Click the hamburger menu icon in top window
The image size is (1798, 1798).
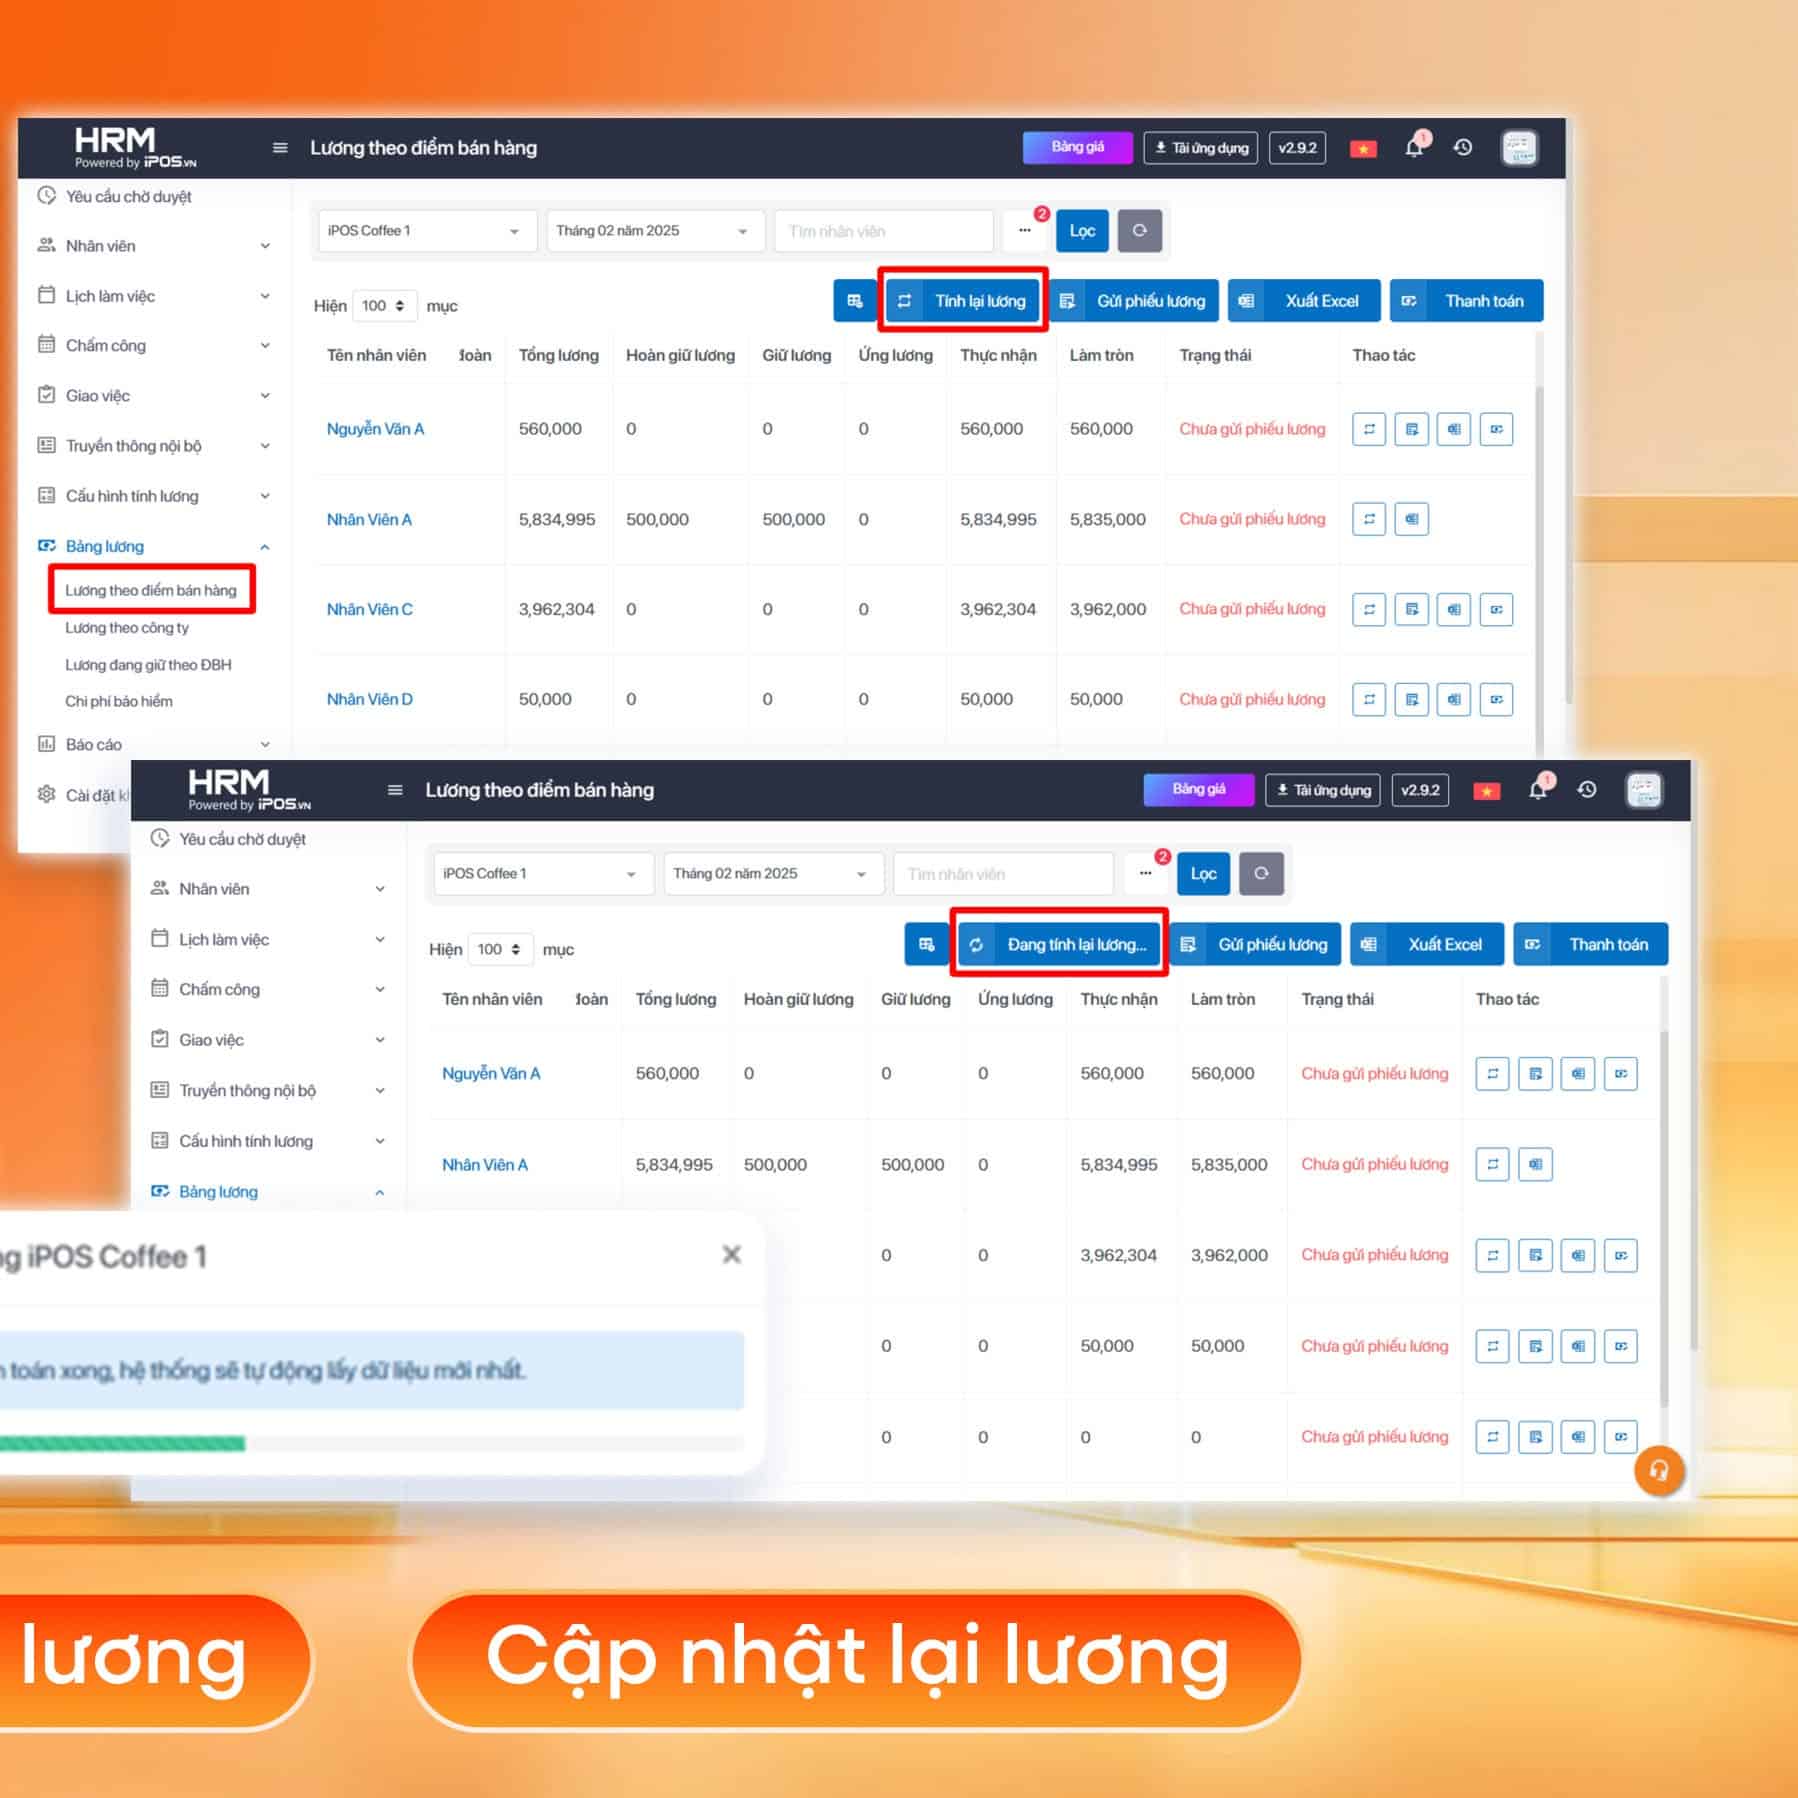pyautogui.click(x=280, y=148)
